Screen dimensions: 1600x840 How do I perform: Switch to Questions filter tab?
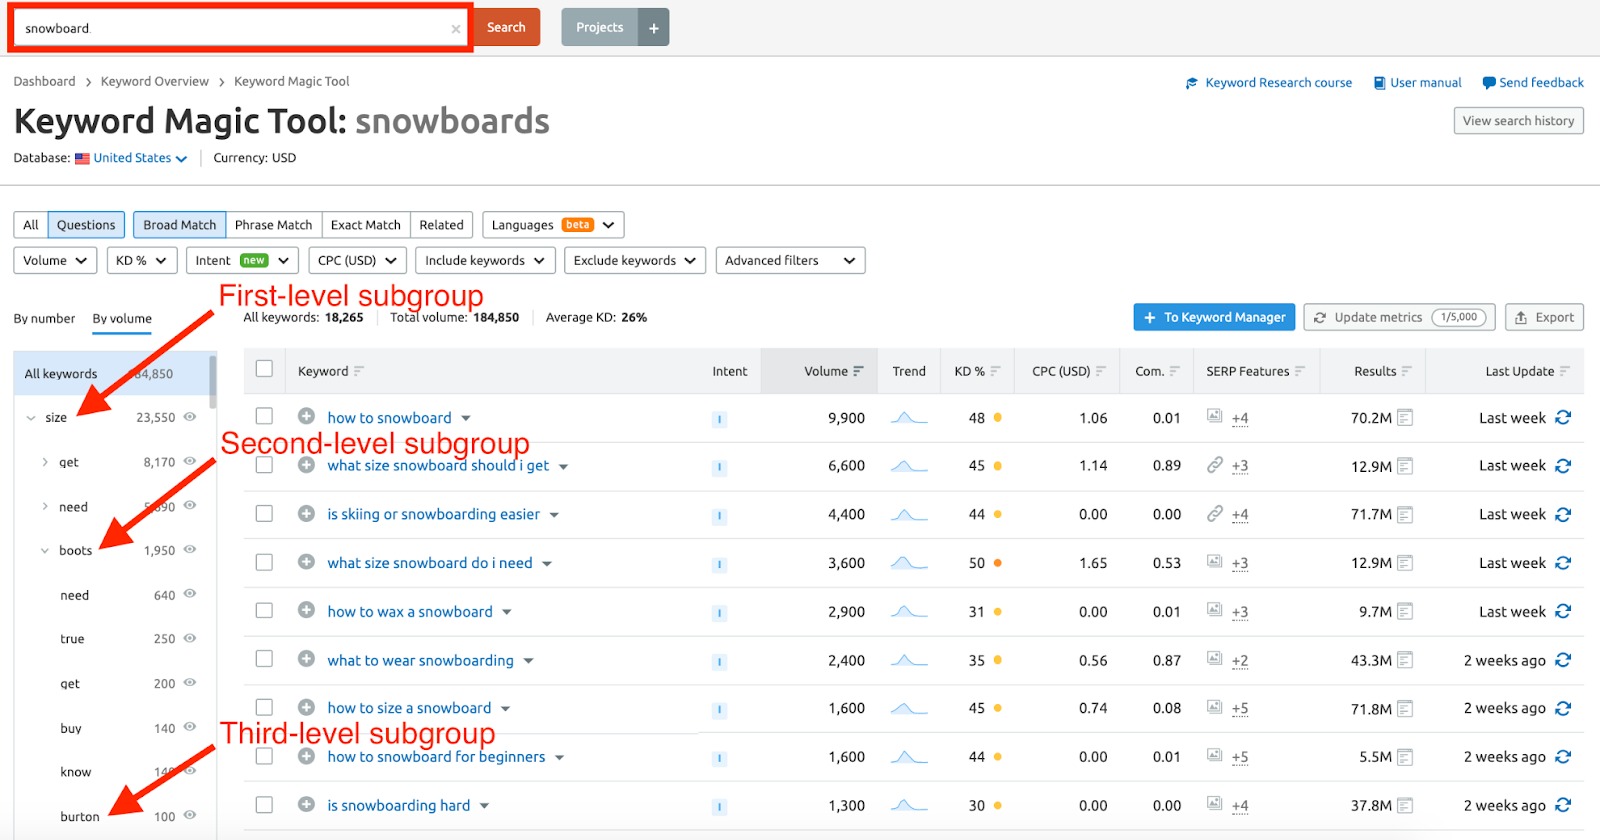pos(86,225)
